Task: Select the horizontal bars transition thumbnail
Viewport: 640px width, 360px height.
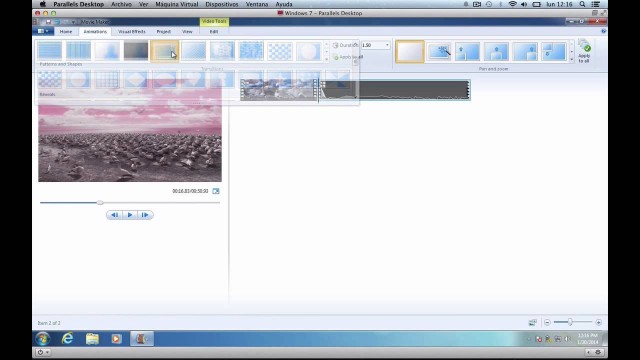Action: click(50, 51)
